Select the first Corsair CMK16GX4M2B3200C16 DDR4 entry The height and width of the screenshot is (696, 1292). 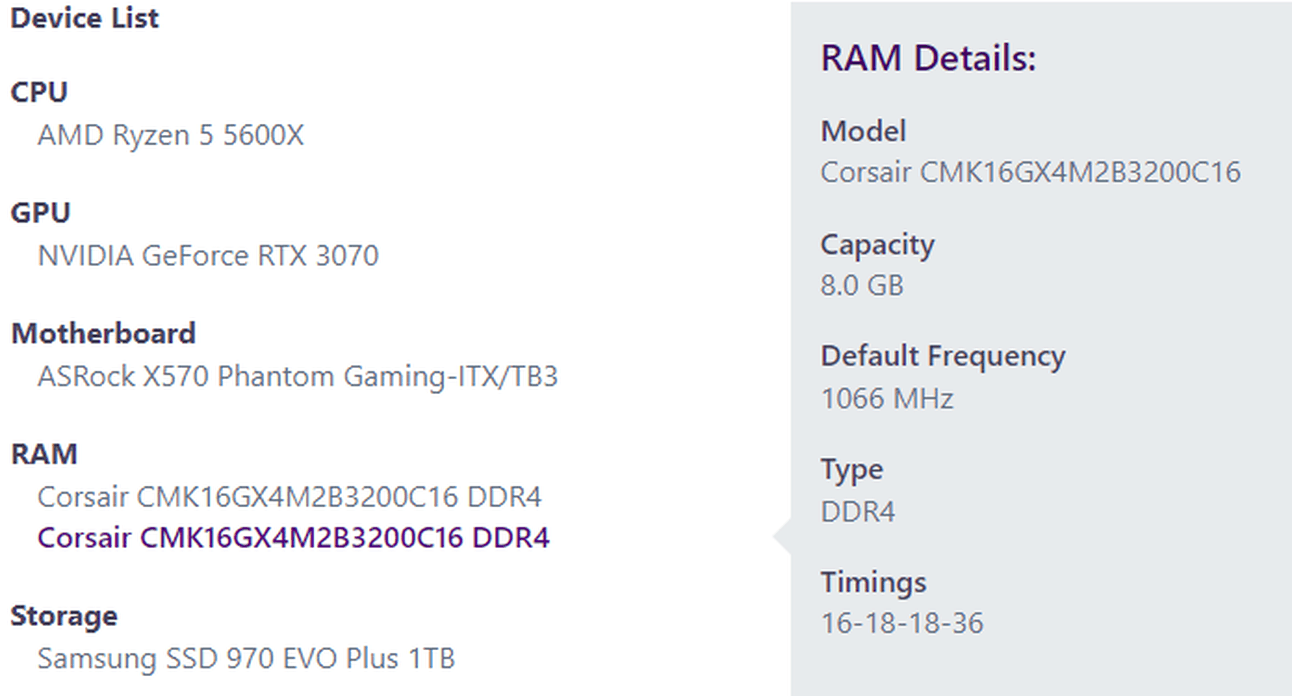coord(290,497)
